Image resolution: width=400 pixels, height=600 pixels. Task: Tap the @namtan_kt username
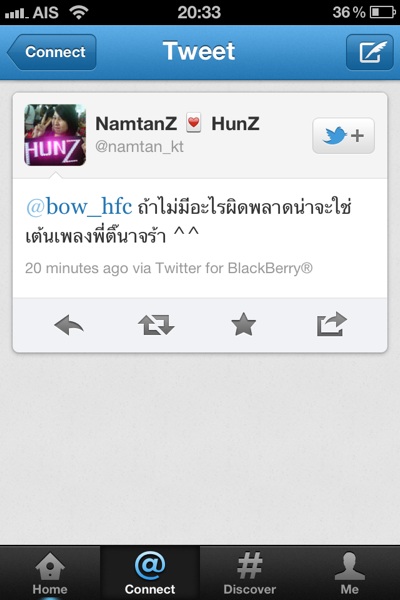(139, 147)
